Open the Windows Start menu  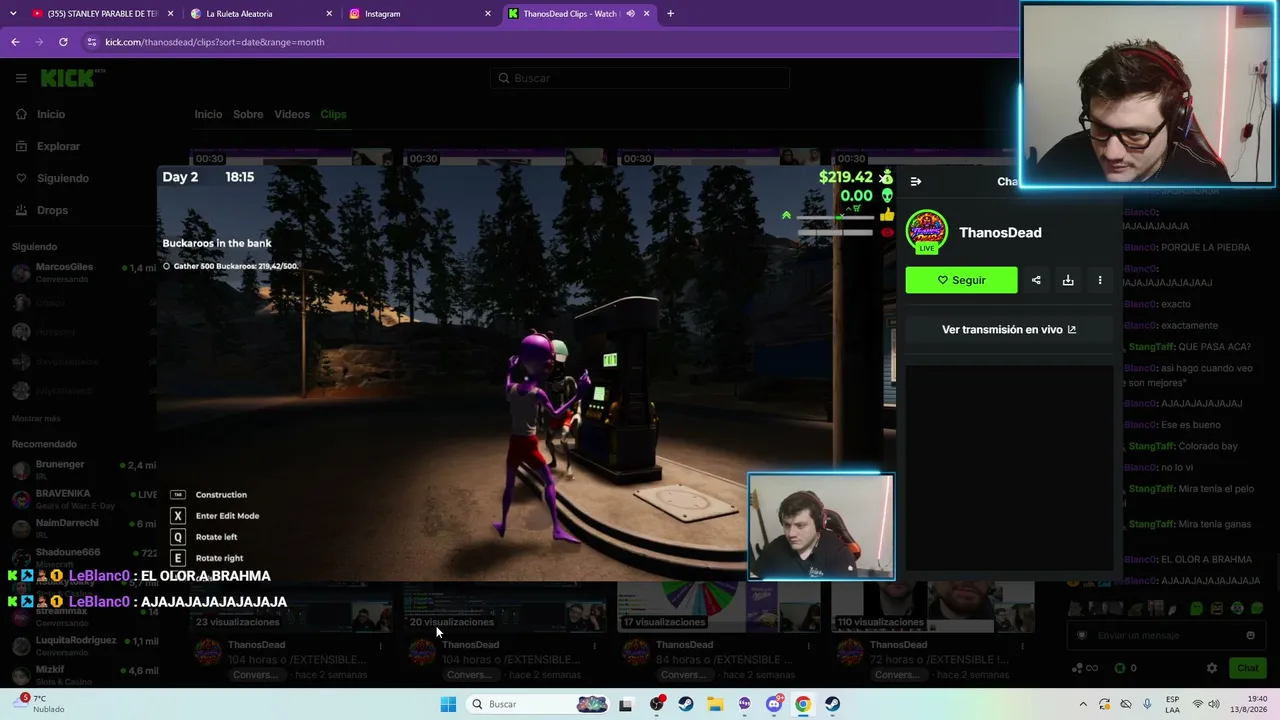(448, 704)
